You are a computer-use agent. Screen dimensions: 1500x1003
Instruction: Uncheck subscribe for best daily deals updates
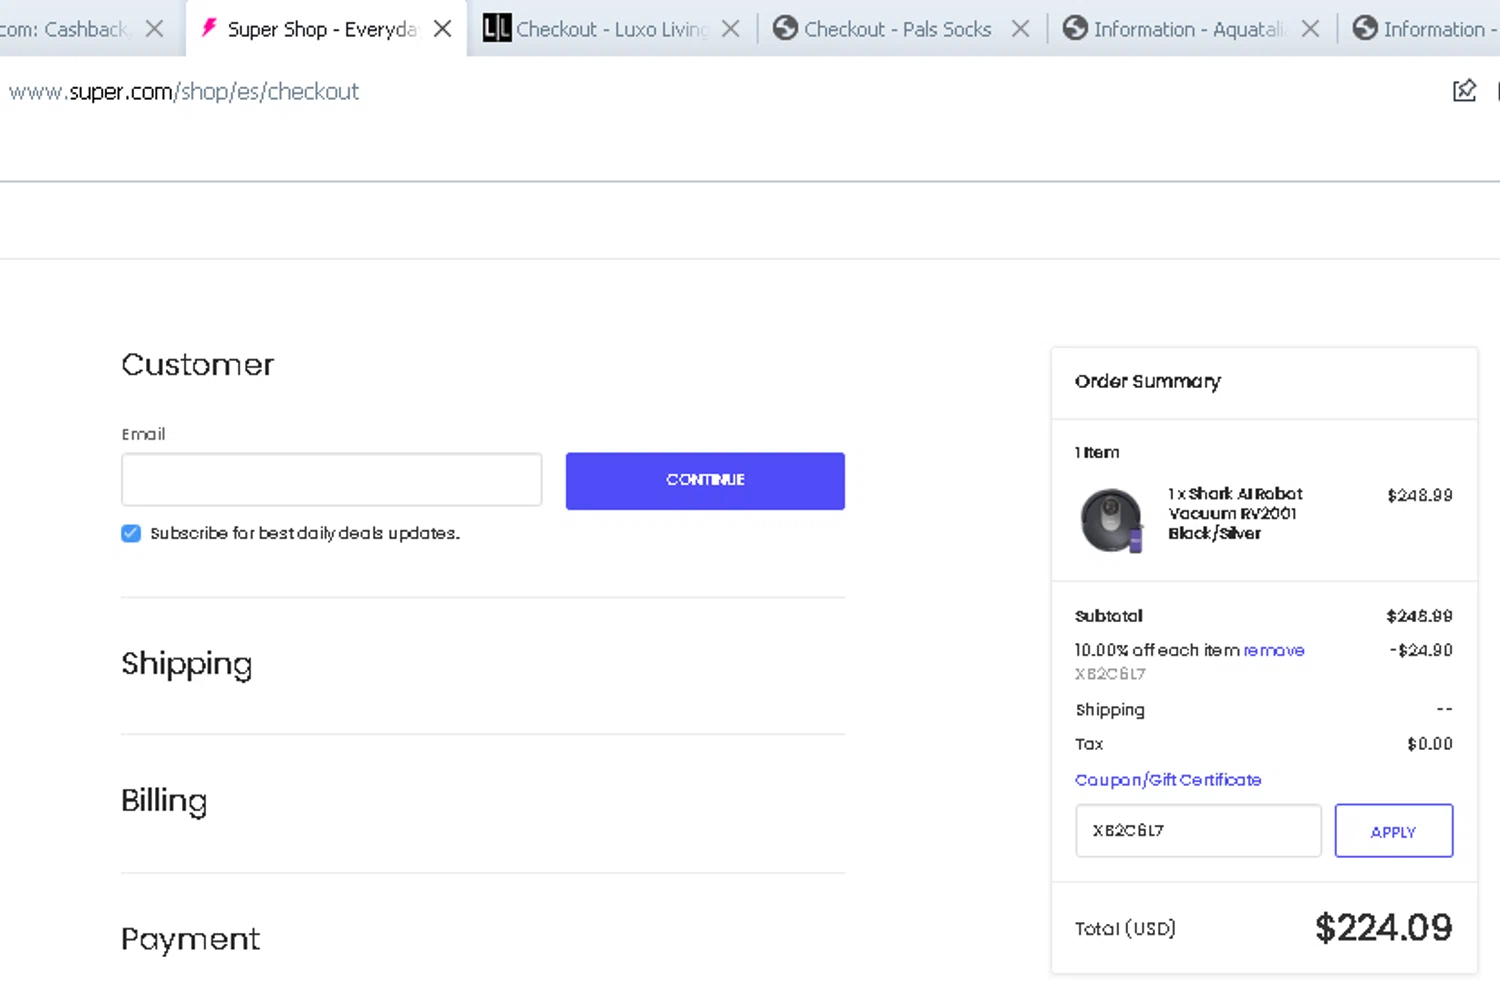click(x=131, y=533)
